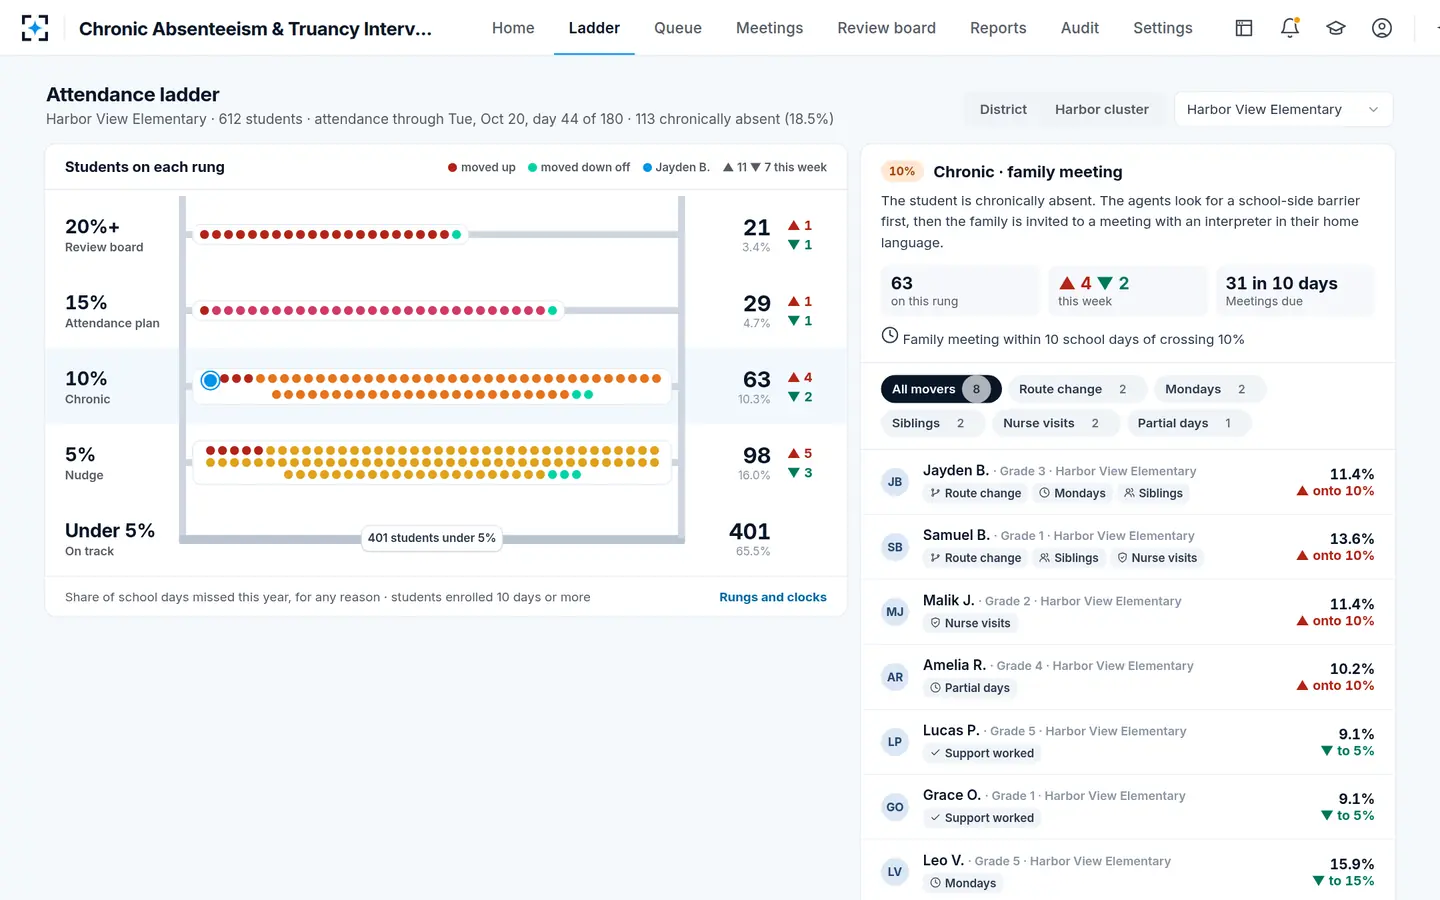Open Malik J. student name
1440x900 pixels.
(948, 600)
